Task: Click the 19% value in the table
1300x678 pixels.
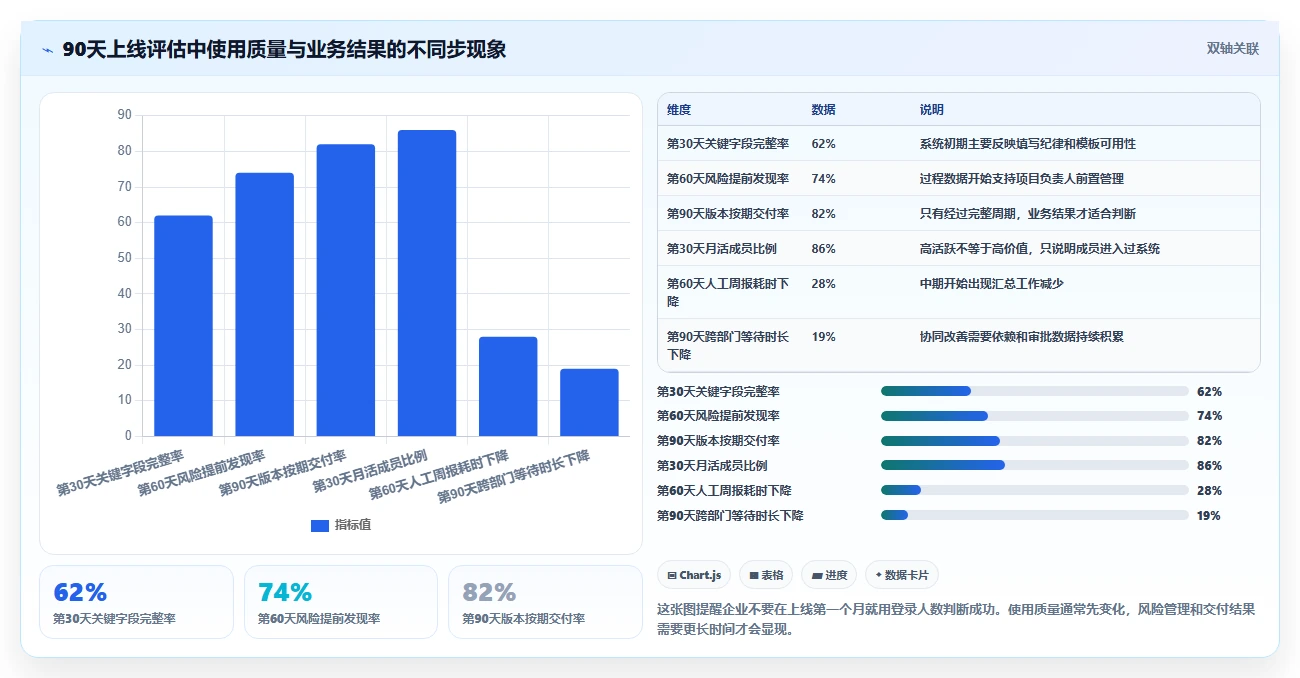Action: [824, 337]
